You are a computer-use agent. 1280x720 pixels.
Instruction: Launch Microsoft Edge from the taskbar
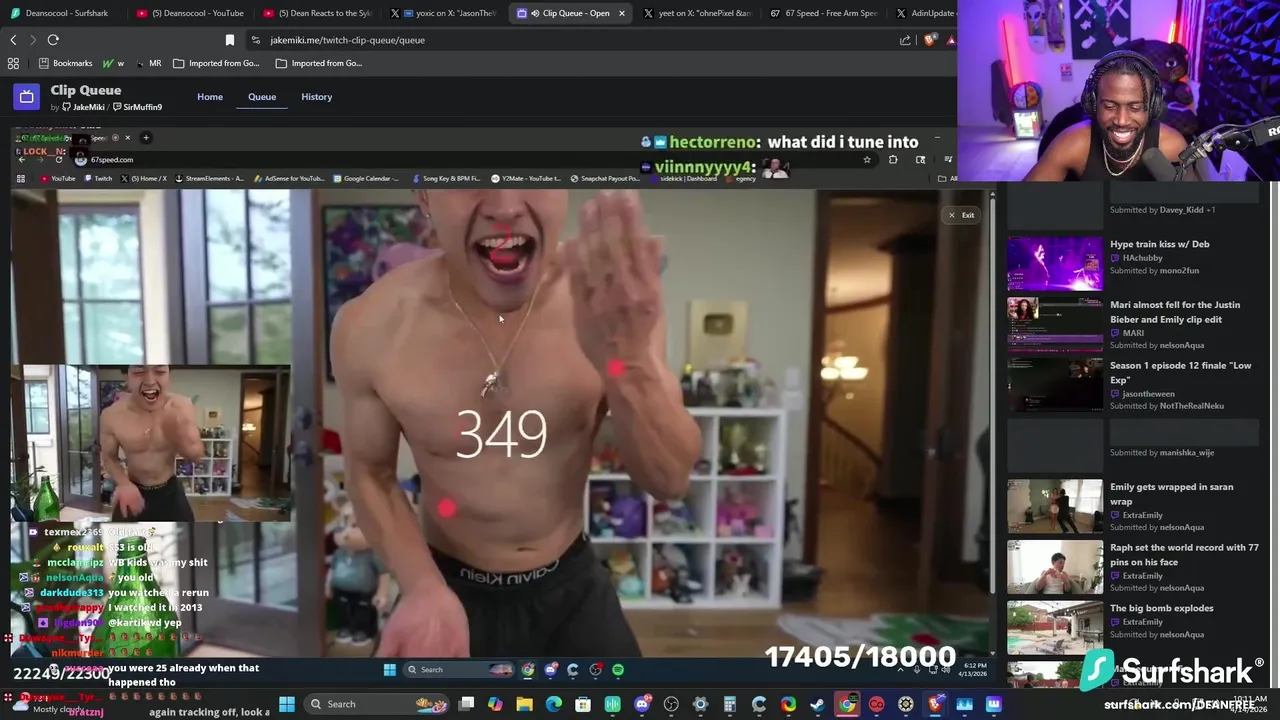pos(554,704)
